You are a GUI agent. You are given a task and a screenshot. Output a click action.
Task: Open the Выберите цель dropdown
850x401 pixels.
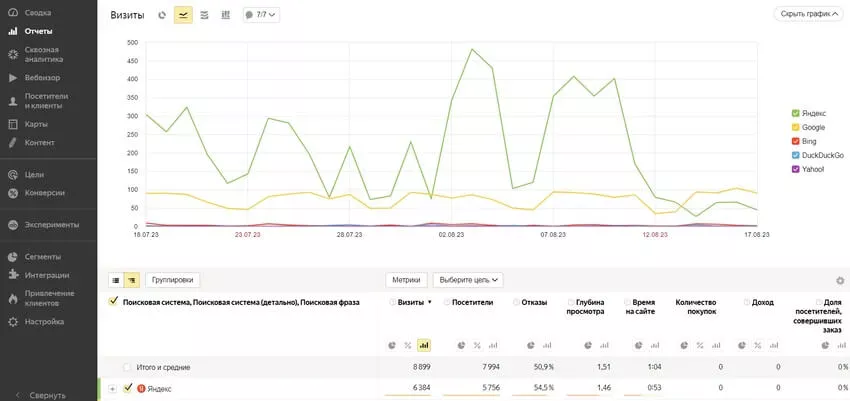pos(467,280)
